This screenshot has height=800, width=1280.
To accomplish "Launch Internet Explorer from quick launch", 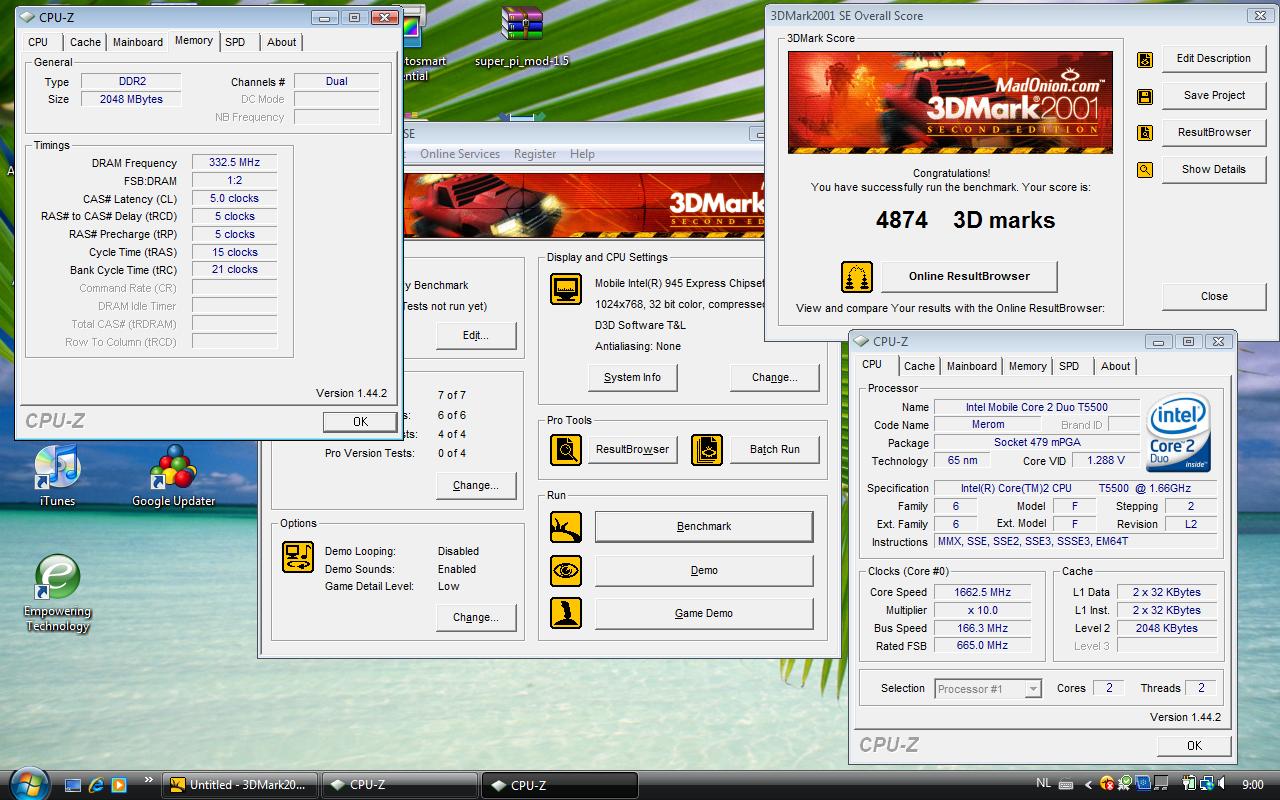I will [97, 785].
